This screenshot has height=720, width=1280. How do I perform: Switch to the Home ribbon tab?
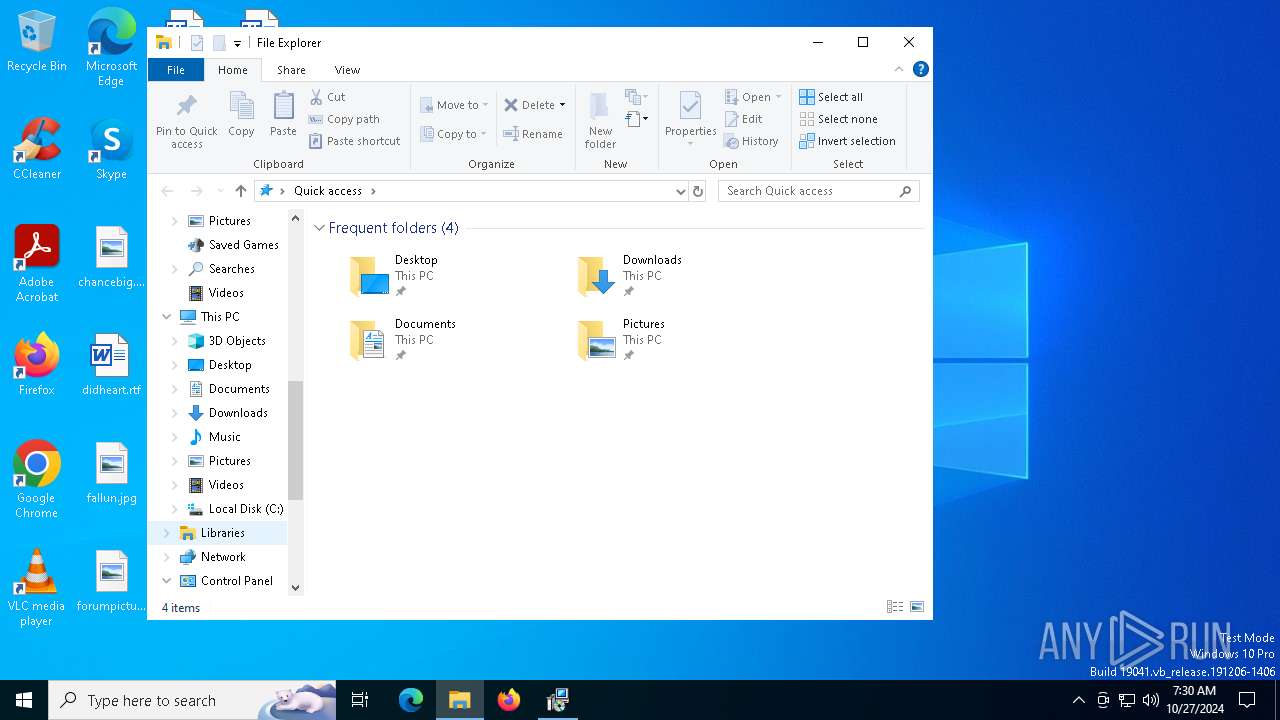point(233,70)
